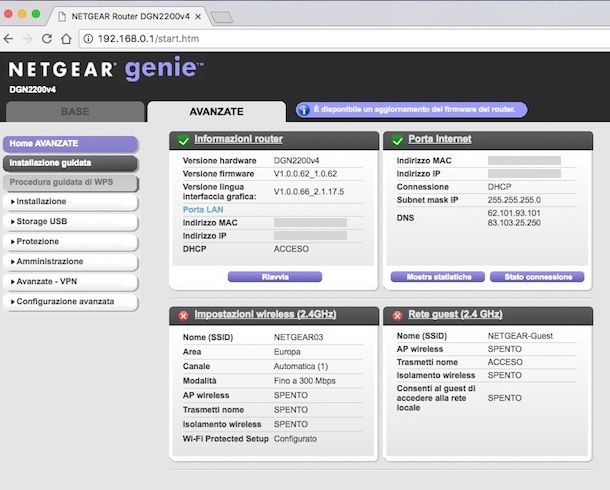Open Rete guest (2.4 GHz) link
This screenshot has width=610, height=490.
pos(455,314)
